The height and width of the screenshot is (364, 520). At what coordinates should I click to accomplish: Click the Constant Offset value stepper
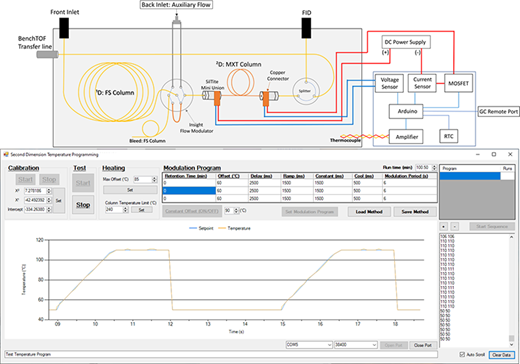(x=236, y=211)
